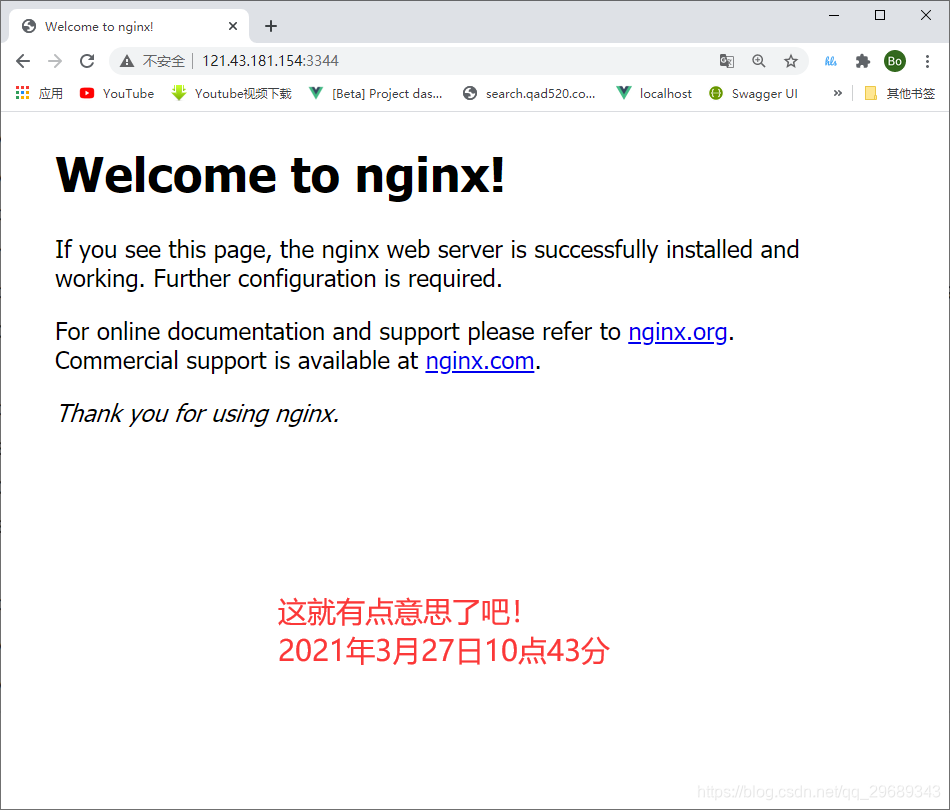This screenshot has height=810, width=950.
Task: Open the not-secure warning site info
Action: point(153,61)
